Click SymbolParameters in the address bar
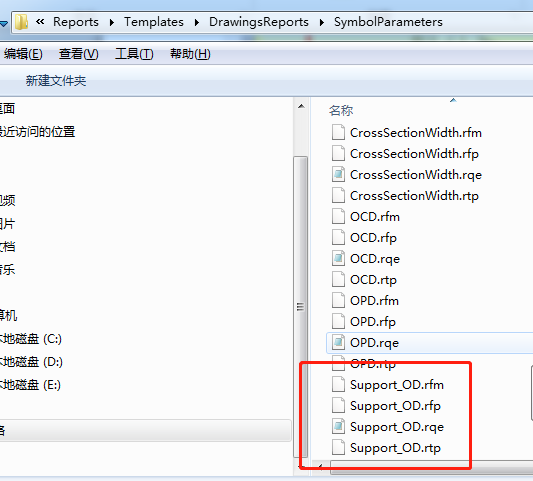The height and width of the screenshot is (481, 533). click(388, 22)
